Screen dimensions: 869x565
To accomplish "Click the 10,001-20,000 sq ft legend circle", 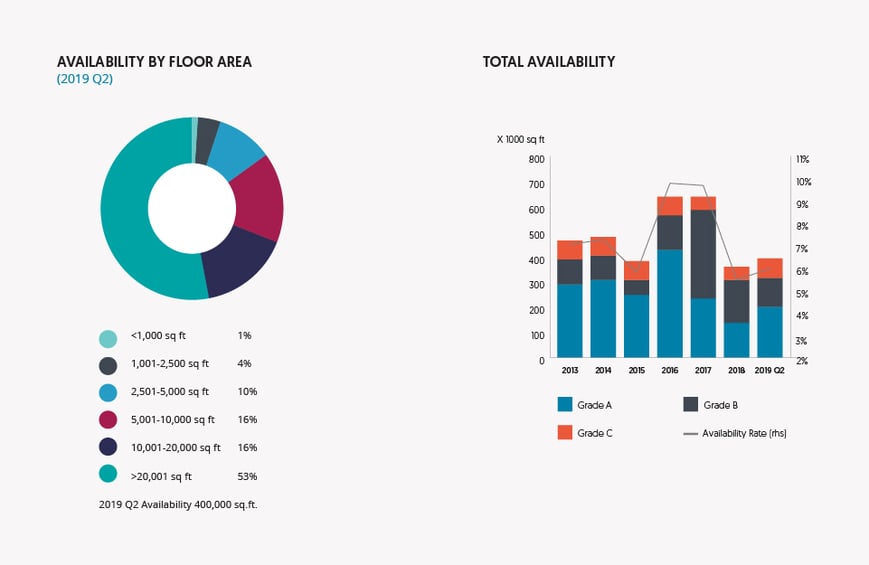I will pyautogui.click(x=108, y=447).
